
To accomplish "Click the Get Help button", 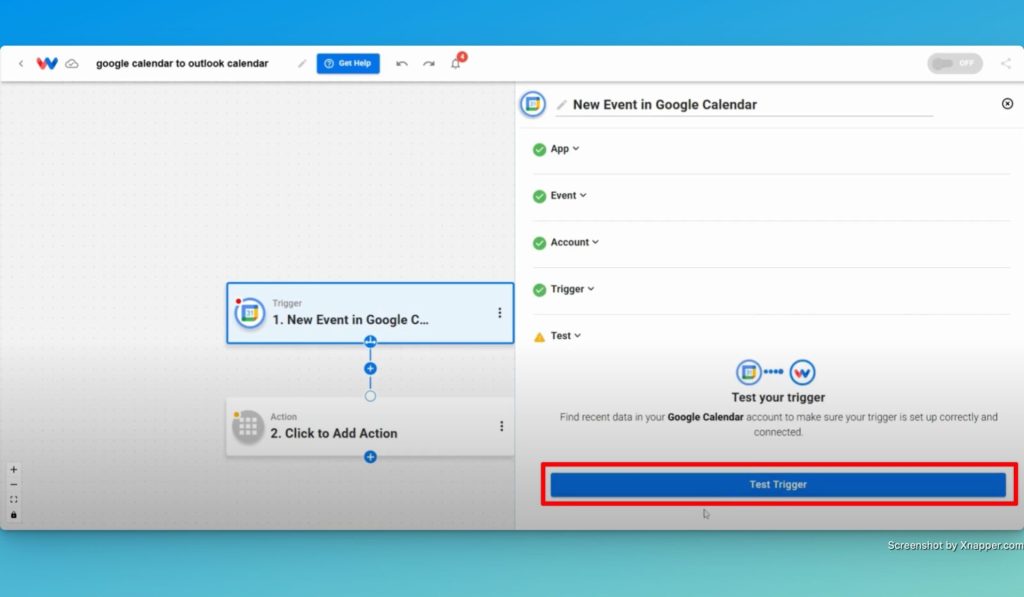I will pyautogui.click(x=348, y=63).
